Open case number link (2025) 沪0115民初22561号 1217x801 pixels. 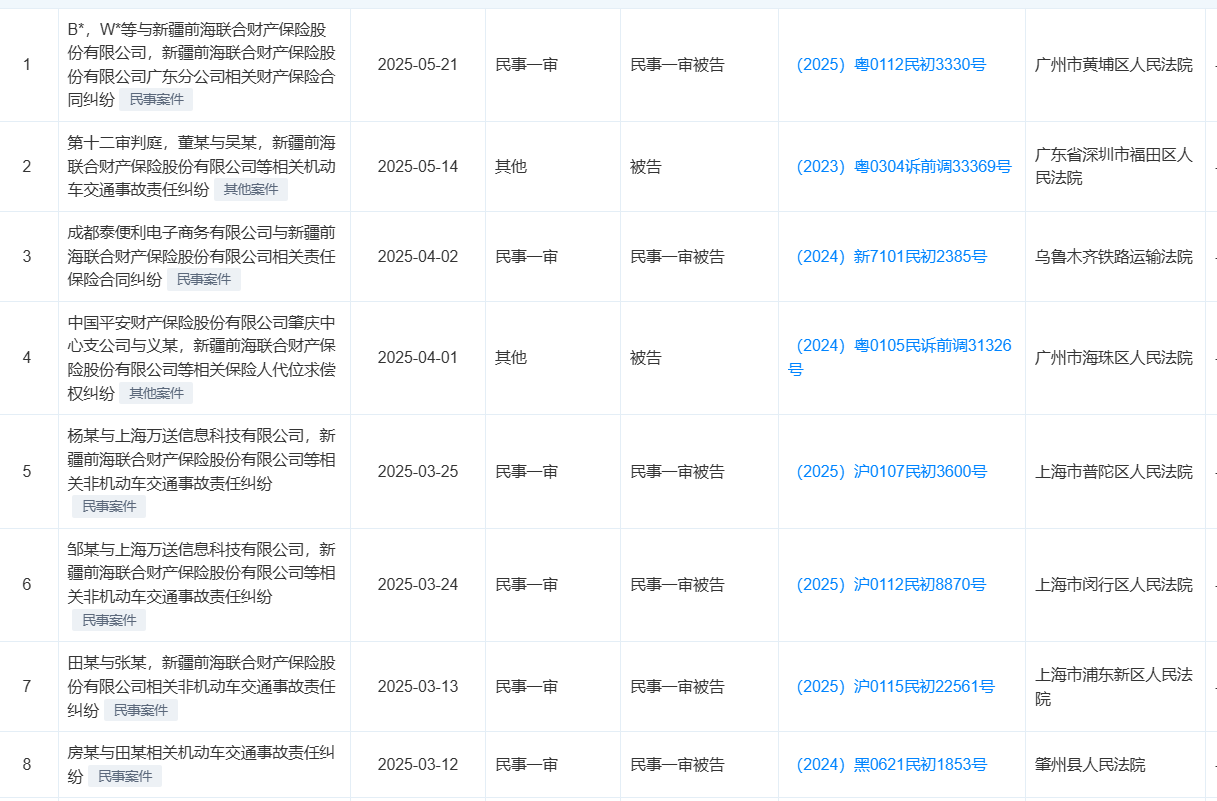point(895,687)
